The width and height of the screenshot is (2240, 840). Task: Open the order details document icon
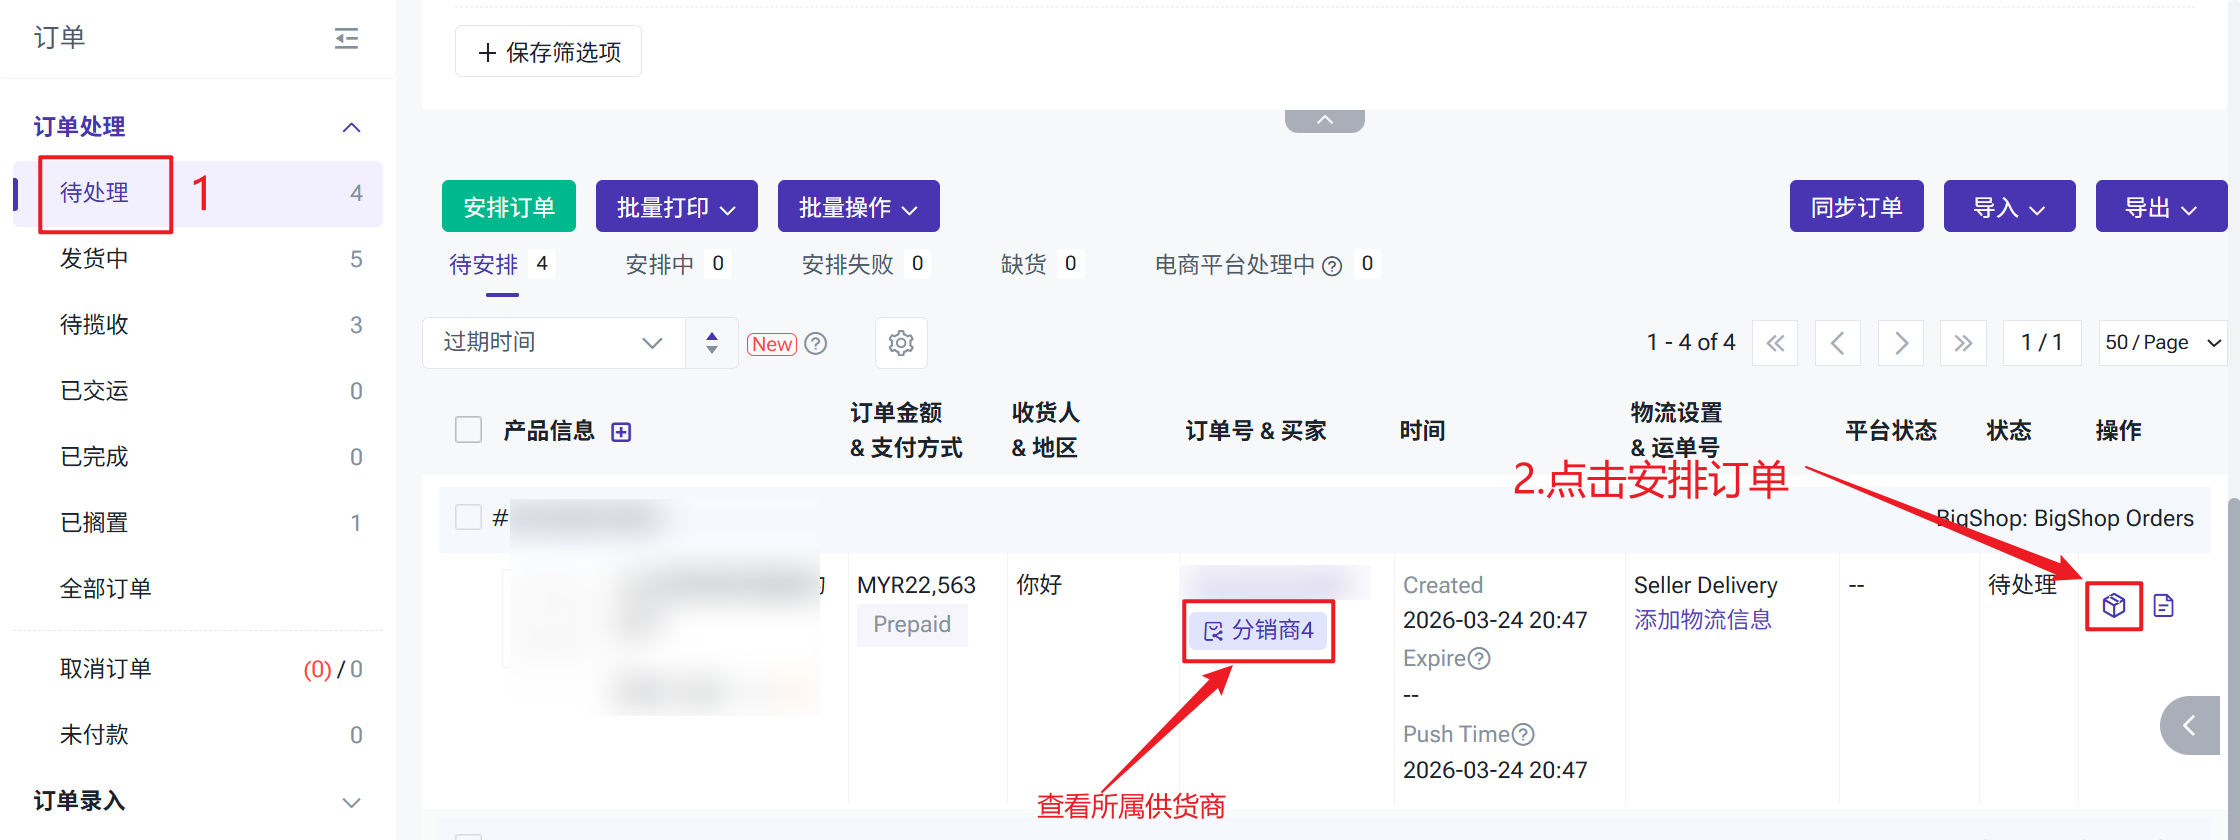pos(2163,605)
